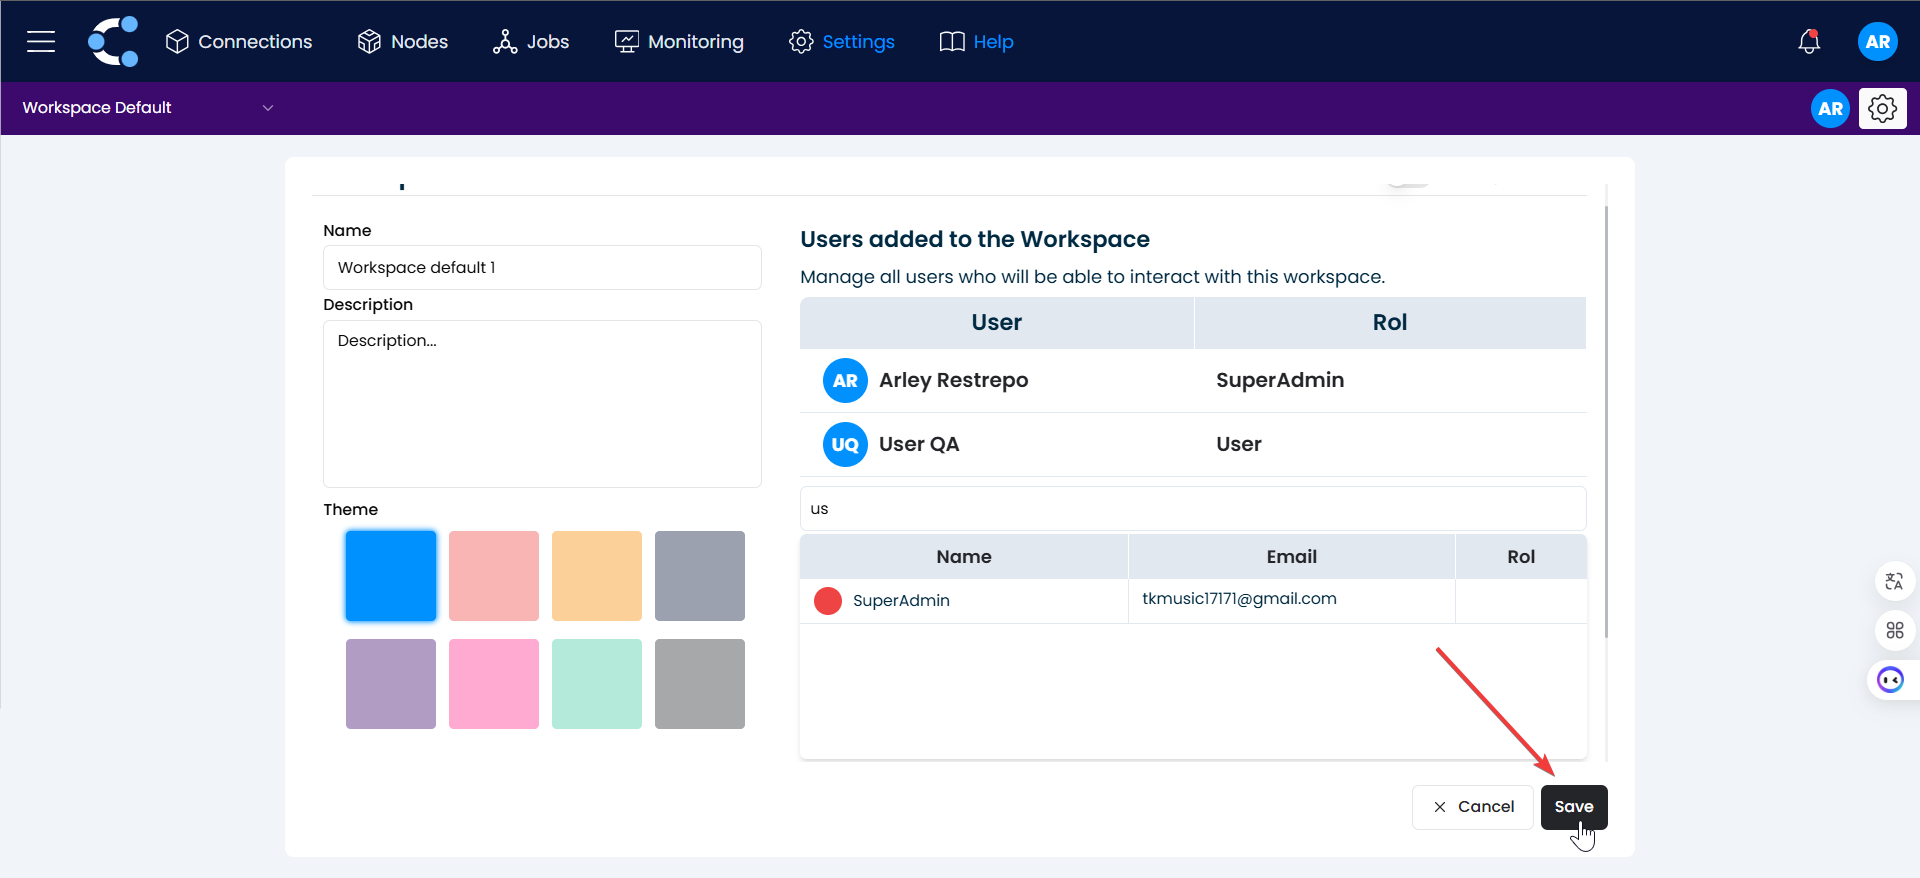Image resolution: width=1920 pixels, height=878 pixels.
Task: Click the application logo icon
Action: pyautogui.click(x=113, y=41)
